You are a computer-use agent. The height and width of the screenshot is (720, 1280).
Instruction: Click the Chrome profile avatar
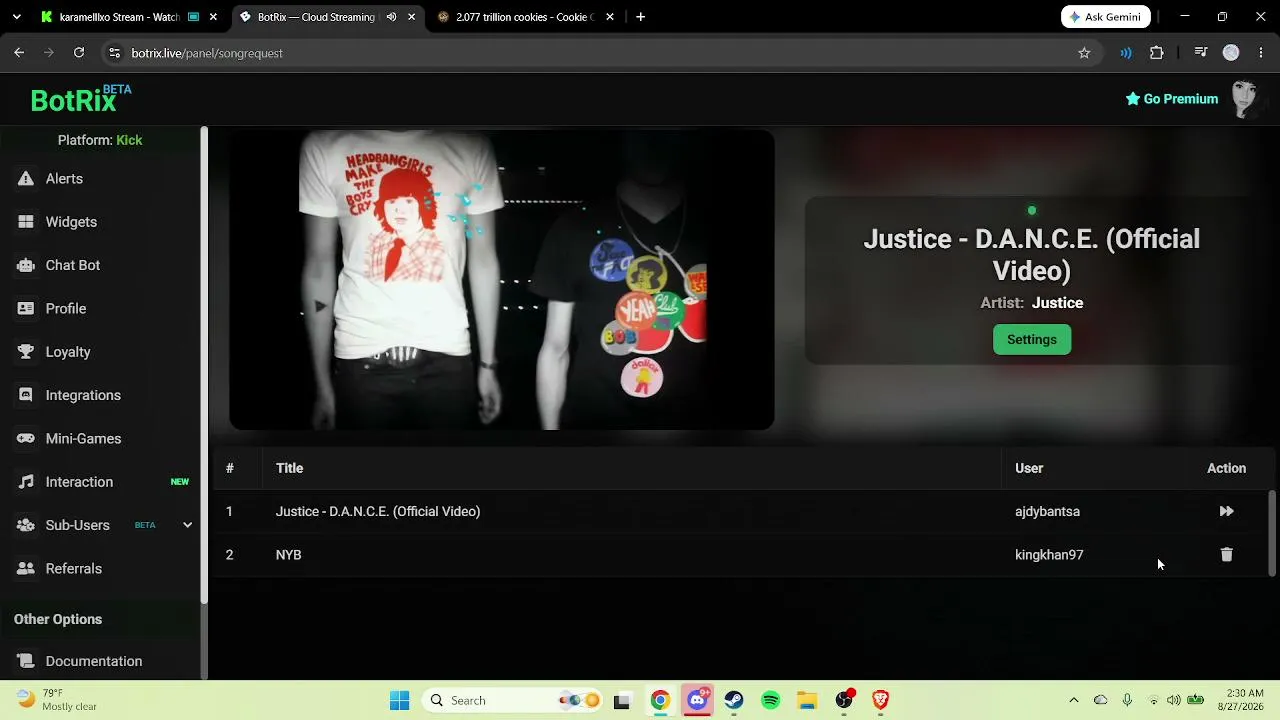(1231, 53)
